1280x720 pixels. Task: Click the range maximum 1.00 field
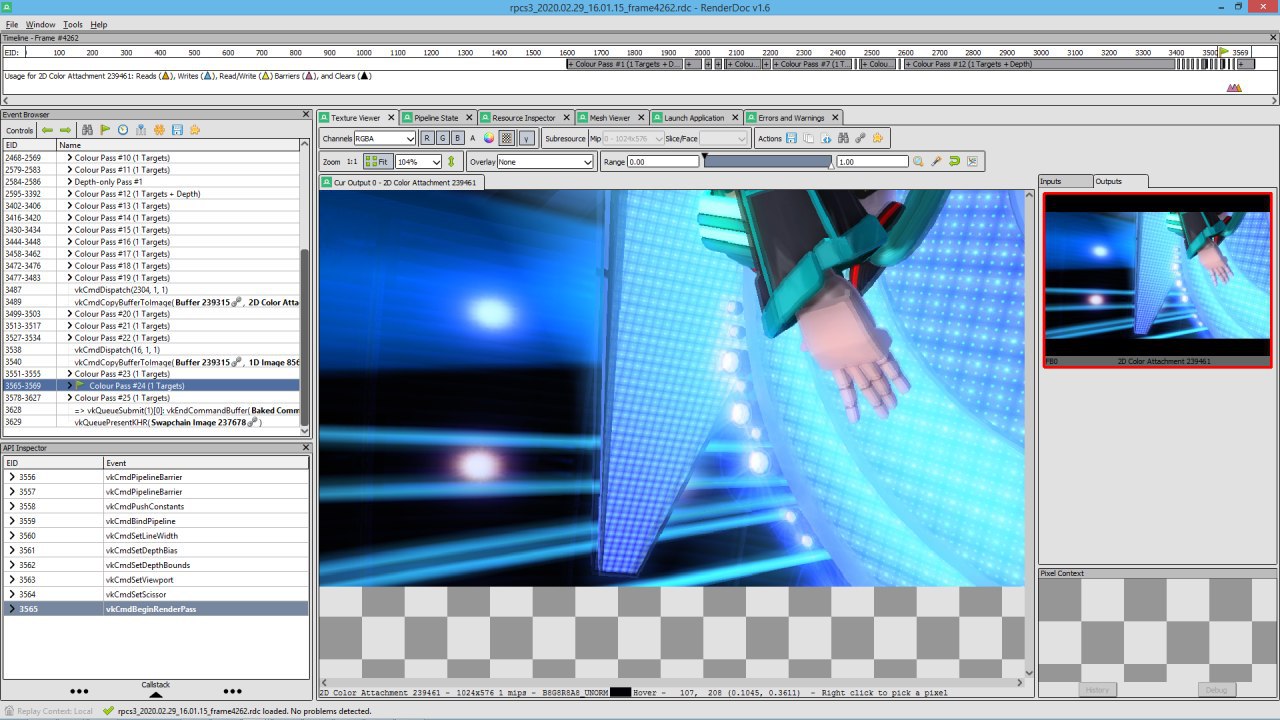coord(872,161)
